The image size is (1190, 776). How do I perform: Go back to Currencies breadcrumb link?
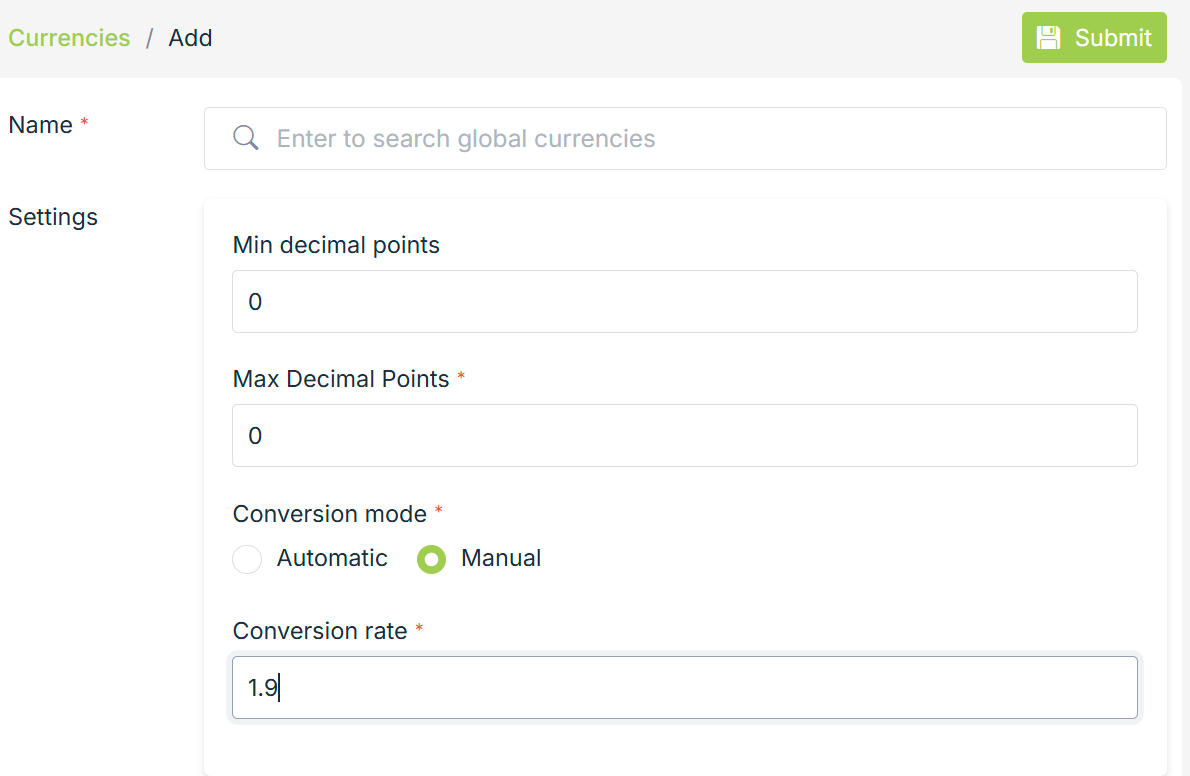click(x=69, y=38)
